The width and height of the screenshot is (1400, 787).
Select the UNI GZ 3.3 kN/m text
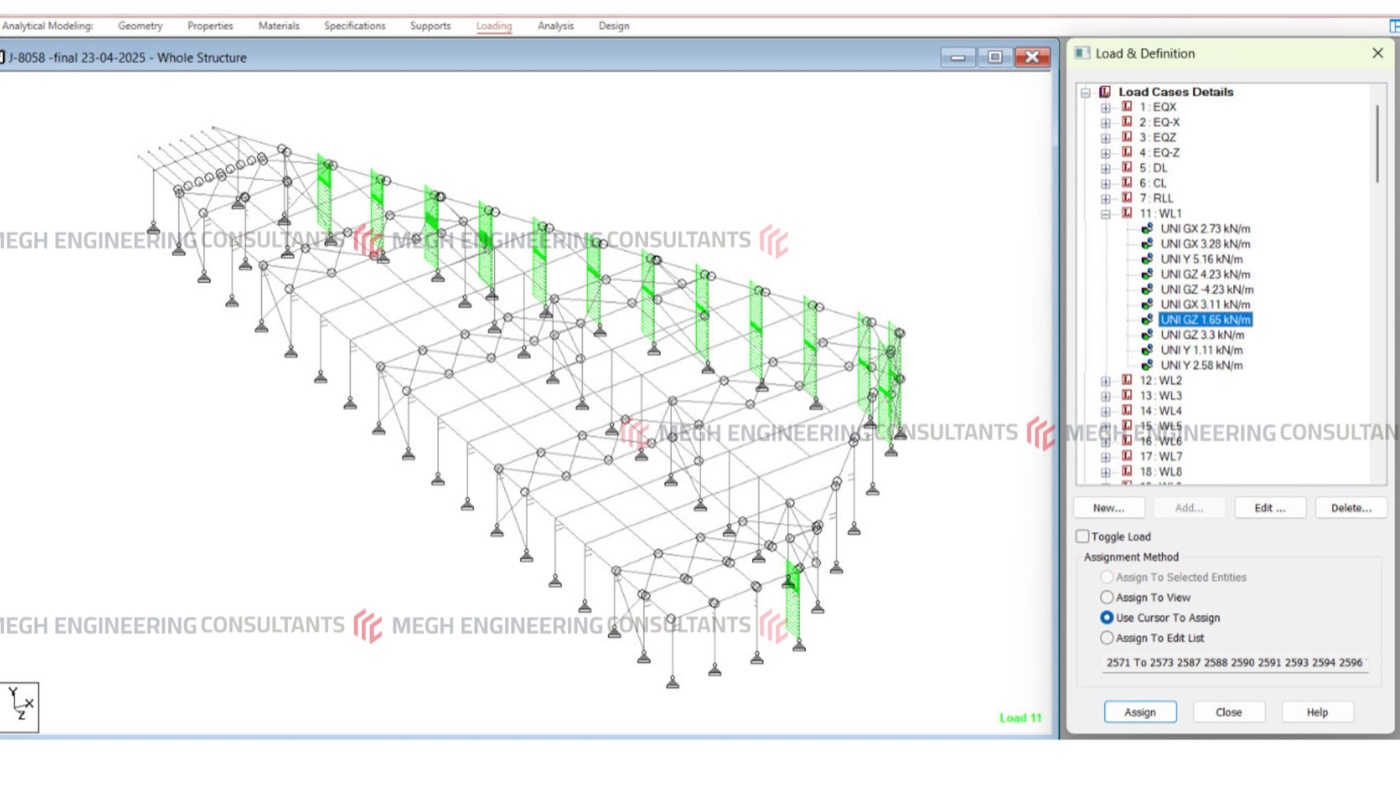coord(1202,335)
